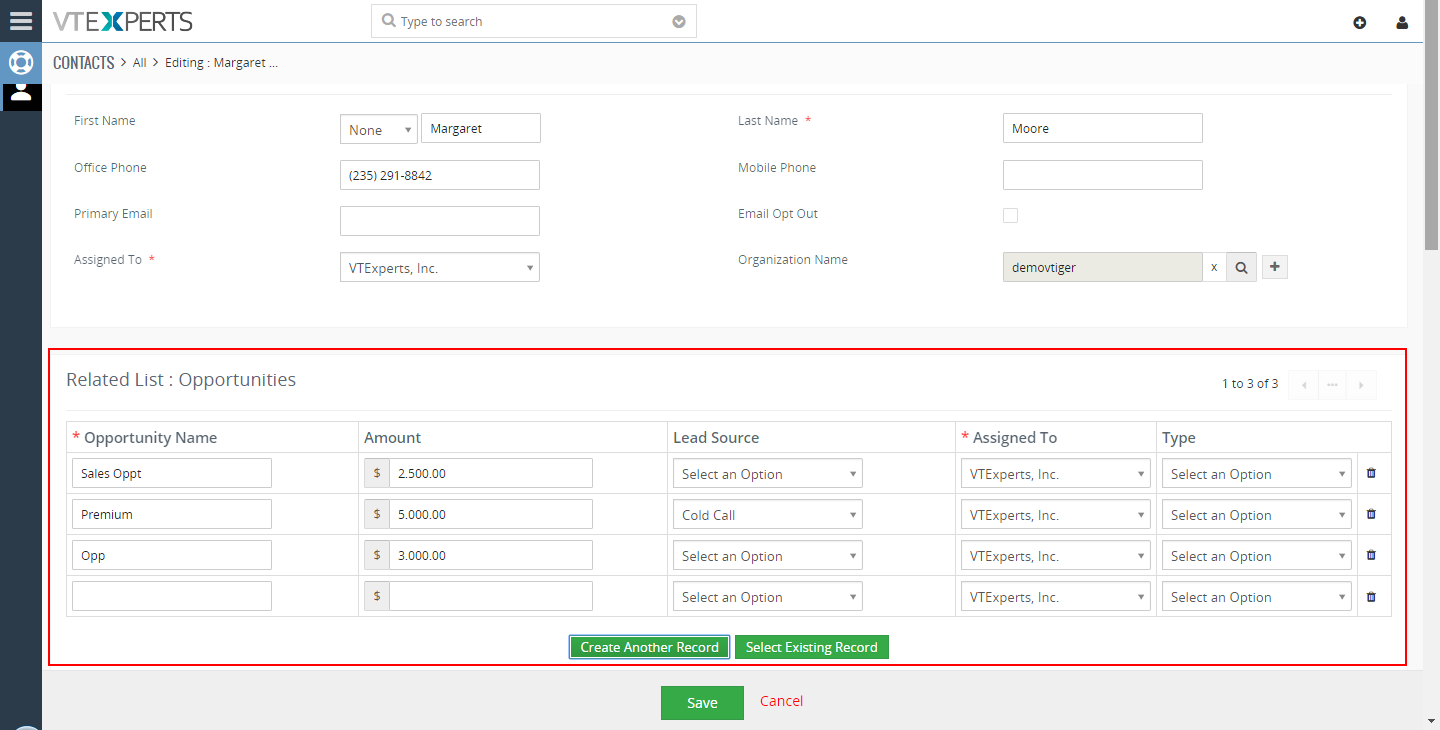The width and height of the screenshot is (1440, 730).
Task: Open Lead Source dropdown in empty row
Action: [x=768, y=597]
